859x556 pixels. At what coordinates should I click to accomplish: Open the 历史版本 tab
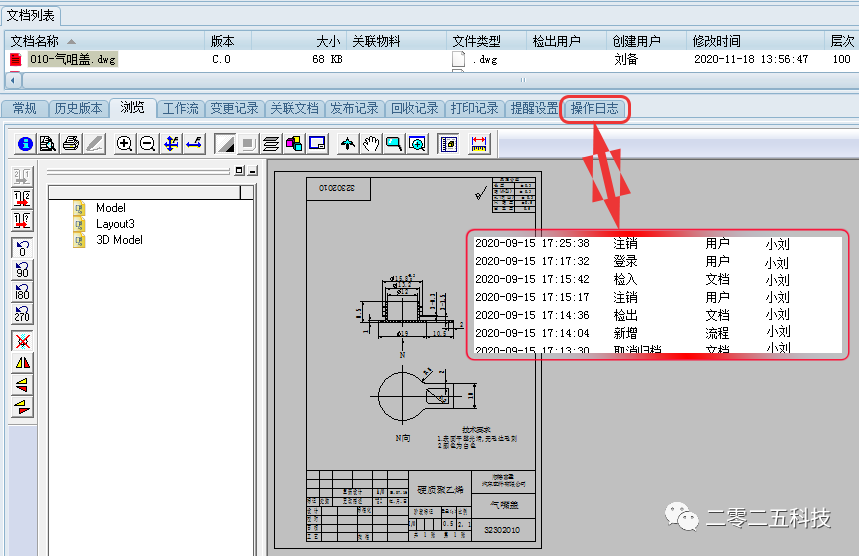pos(78,108)
